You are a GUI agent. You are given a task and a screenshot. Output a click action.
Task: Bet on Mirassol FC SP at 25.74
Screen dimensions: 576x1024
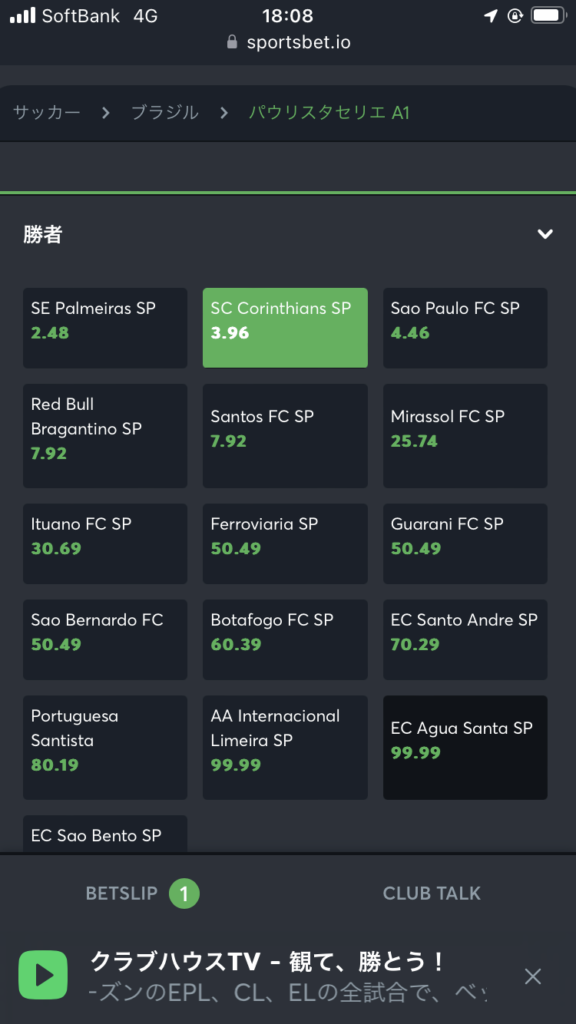tap(465, 436)
